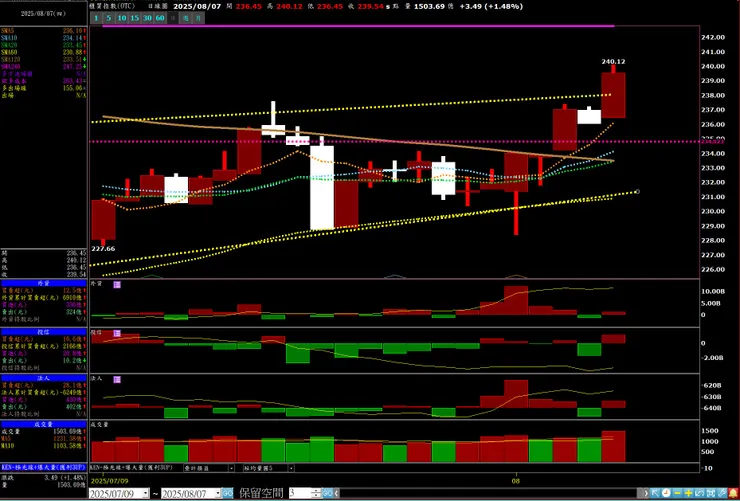Click the refresh chart icon
This screenshot has width=740, height=501.
(699, 493)
